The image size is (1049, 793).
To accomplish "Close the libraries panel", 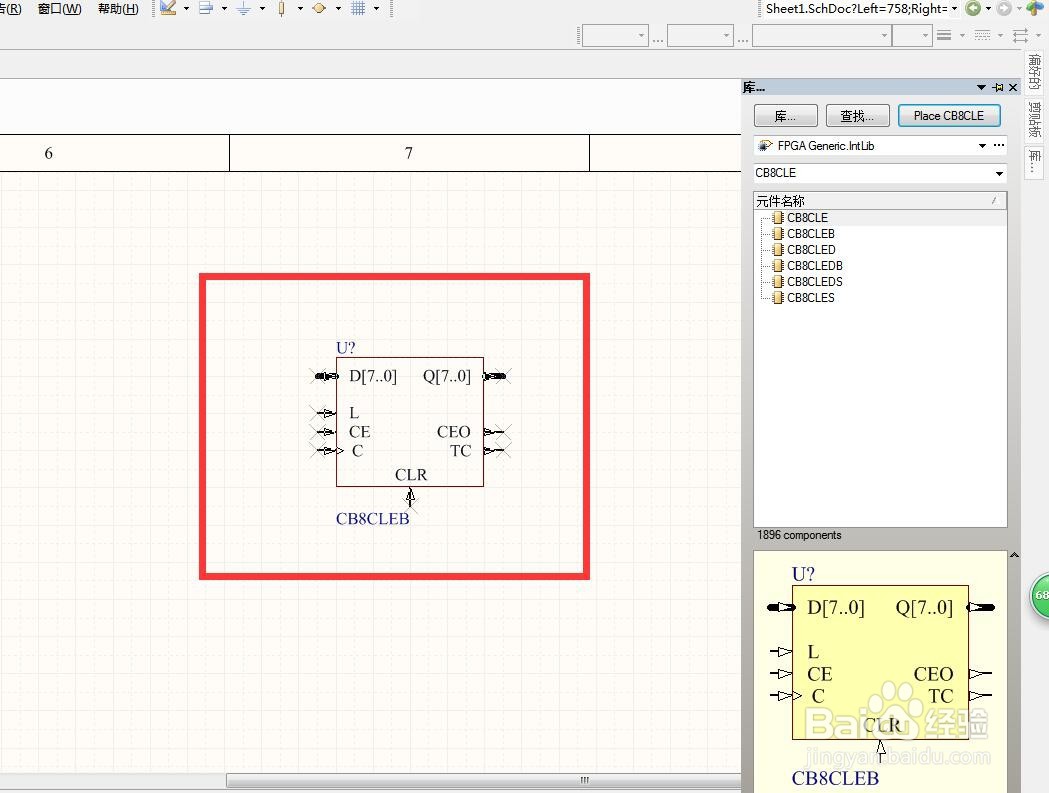I will [1013, 88].
